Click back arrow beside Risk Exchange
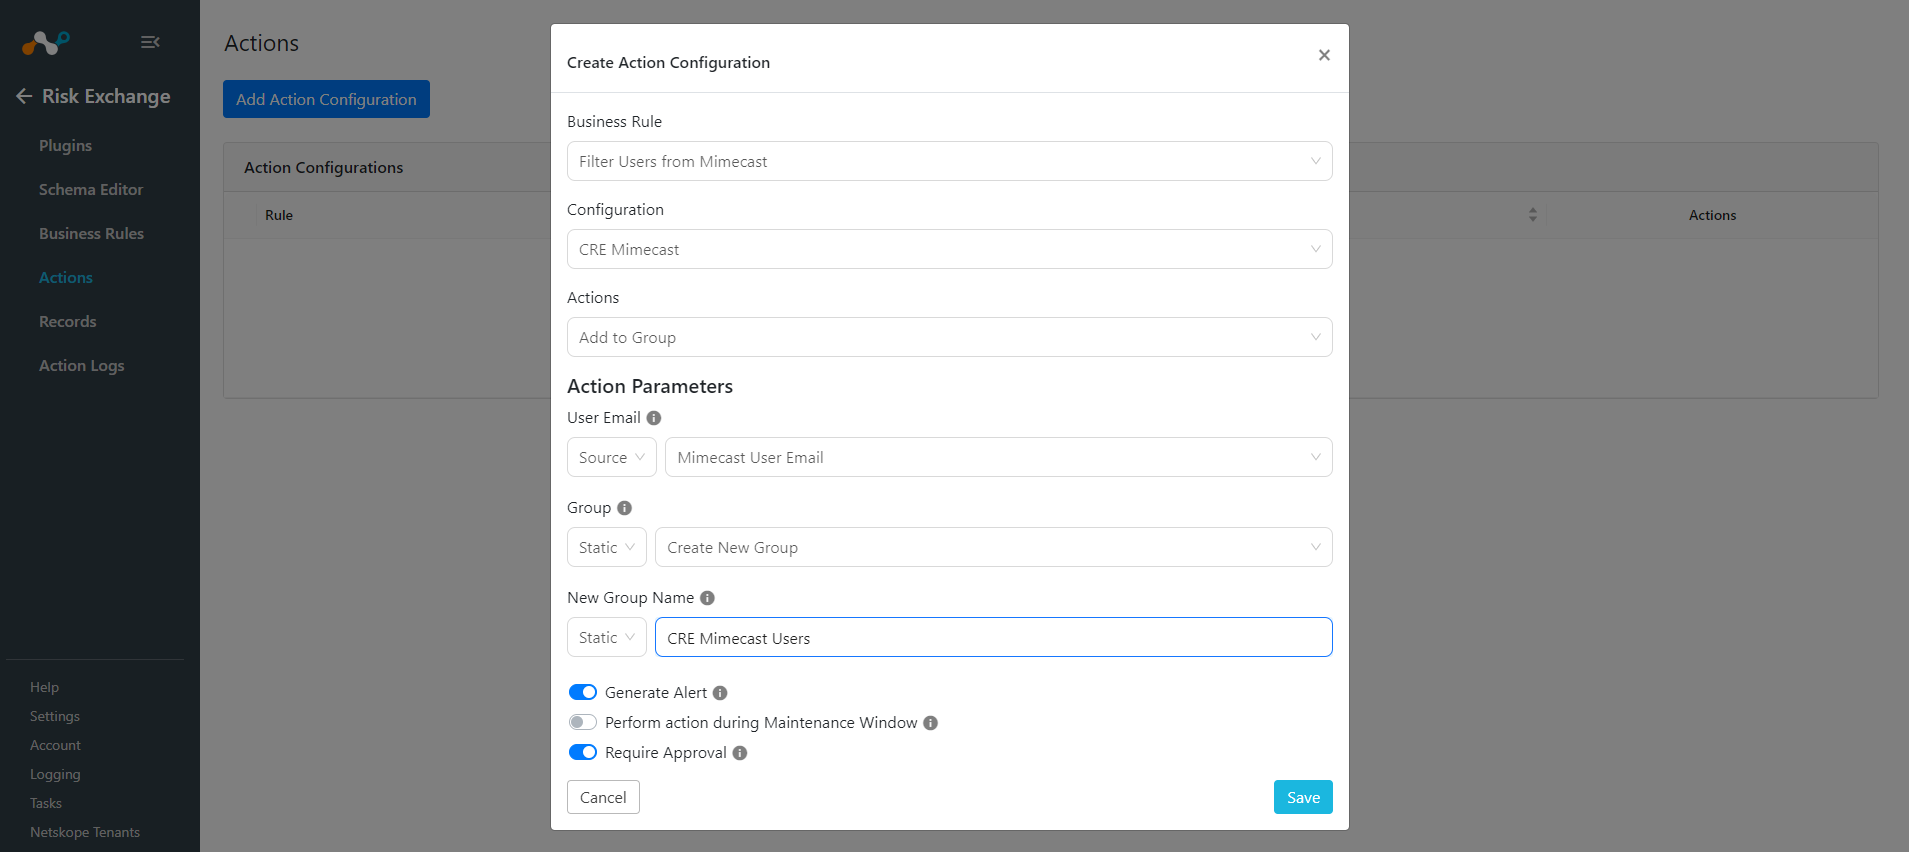 (24, 96)
